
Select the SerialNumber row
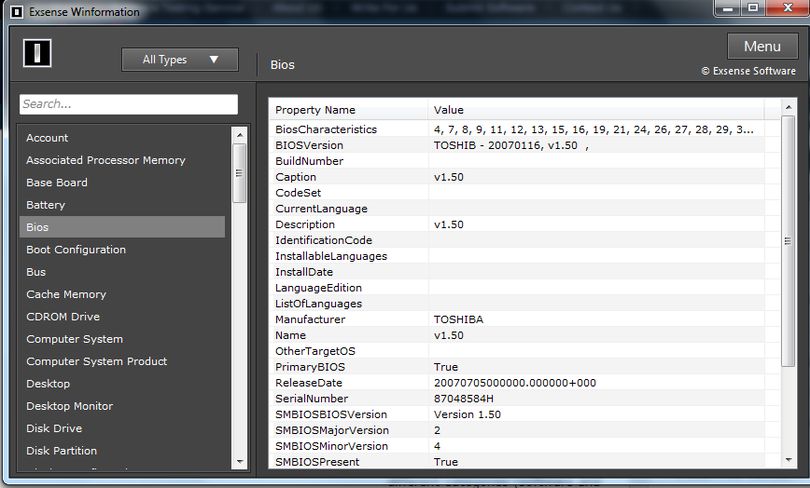click(517, 399)
